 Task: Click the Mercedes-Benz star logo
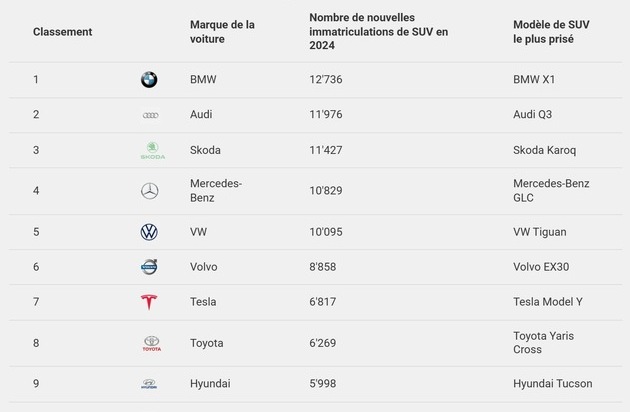[x=149, y=191]
